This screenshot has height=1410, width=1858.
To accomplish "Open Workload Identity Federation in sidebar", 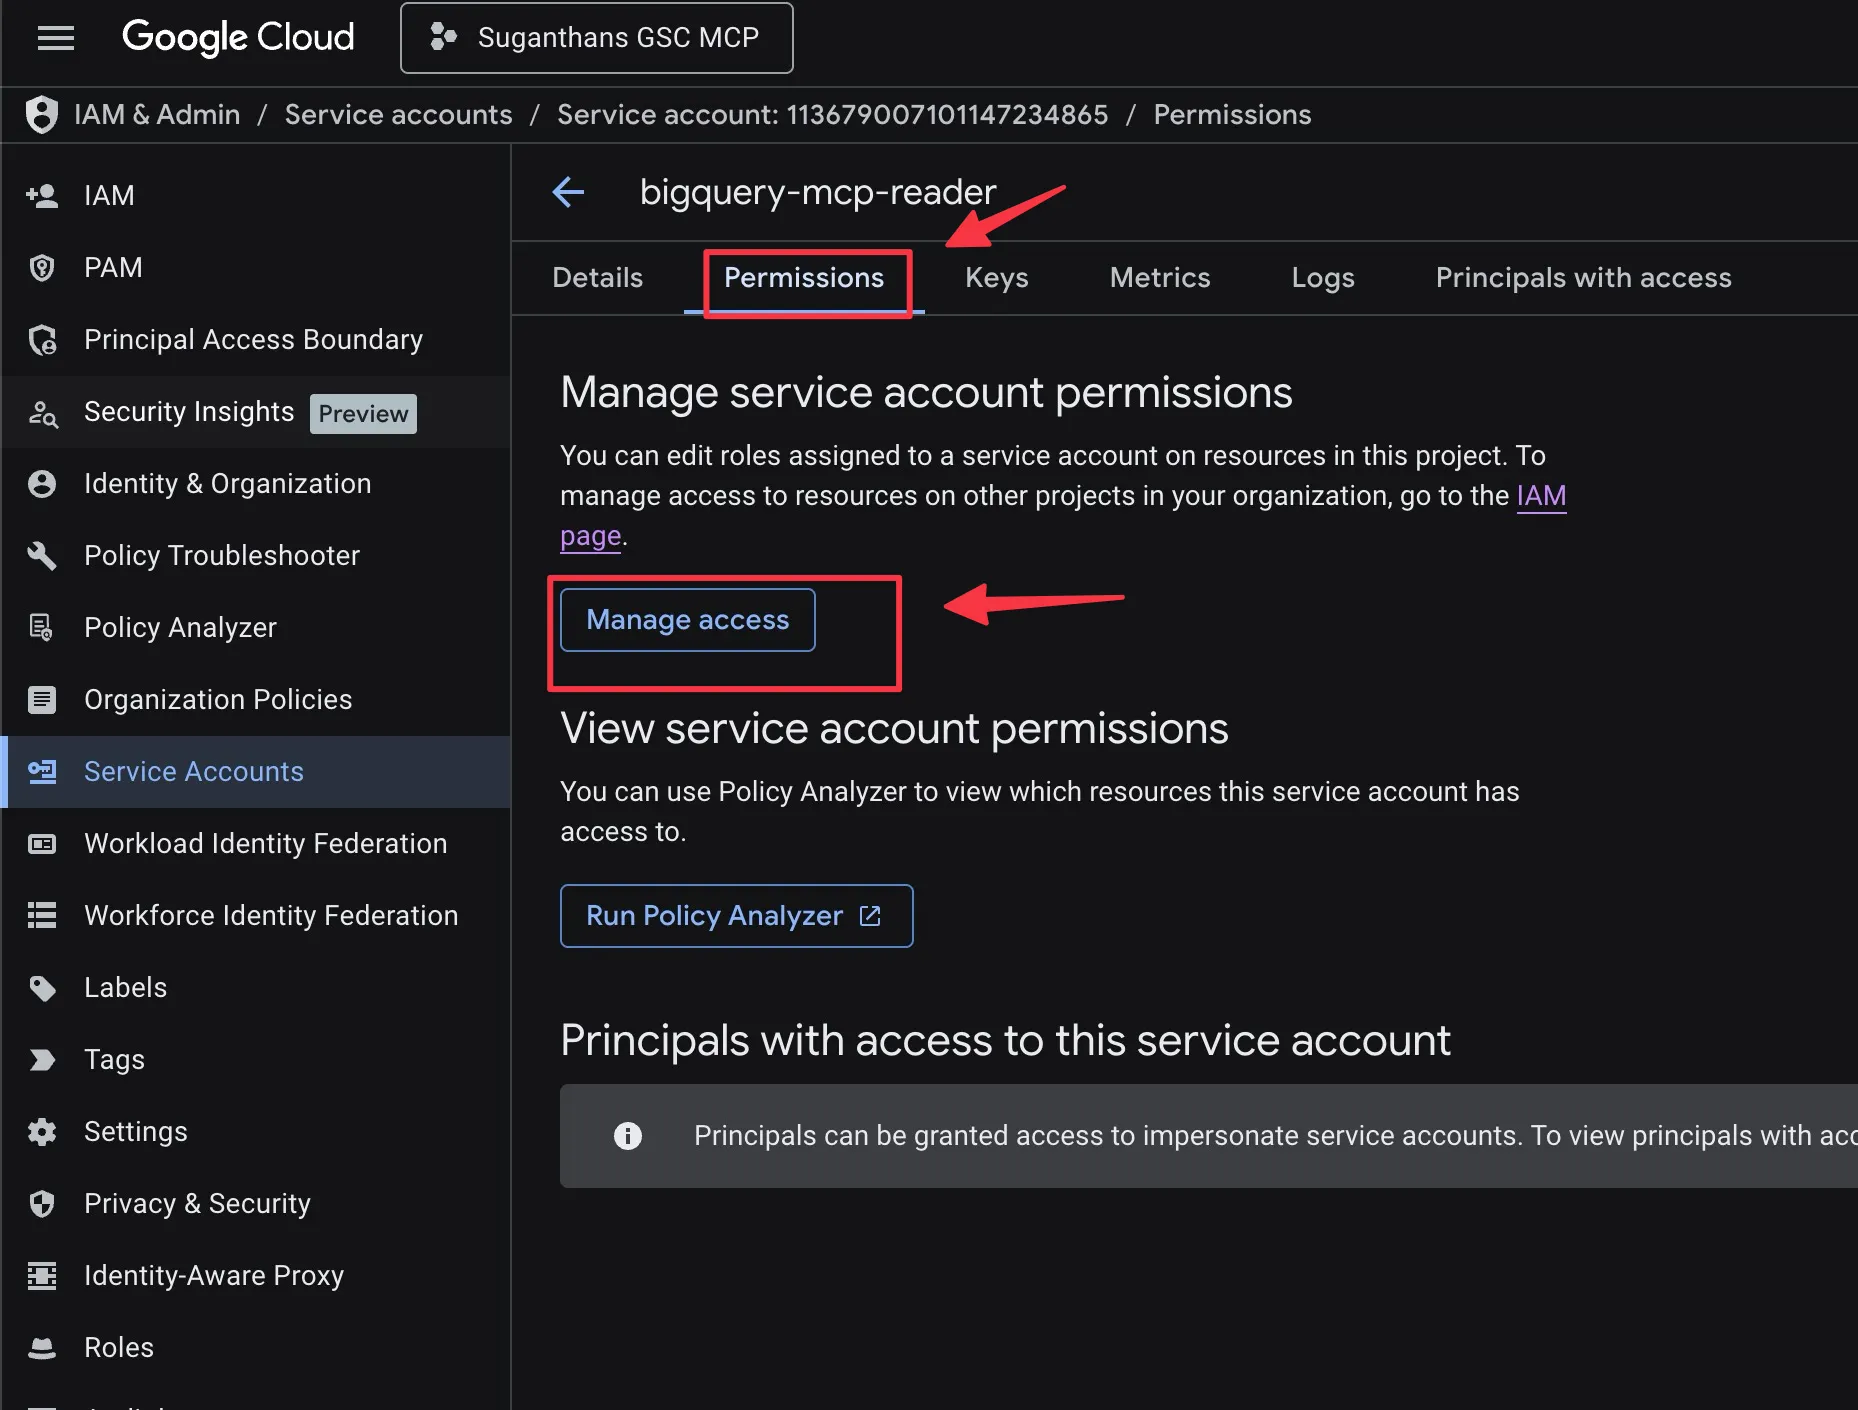I will (x=265, y=844).
